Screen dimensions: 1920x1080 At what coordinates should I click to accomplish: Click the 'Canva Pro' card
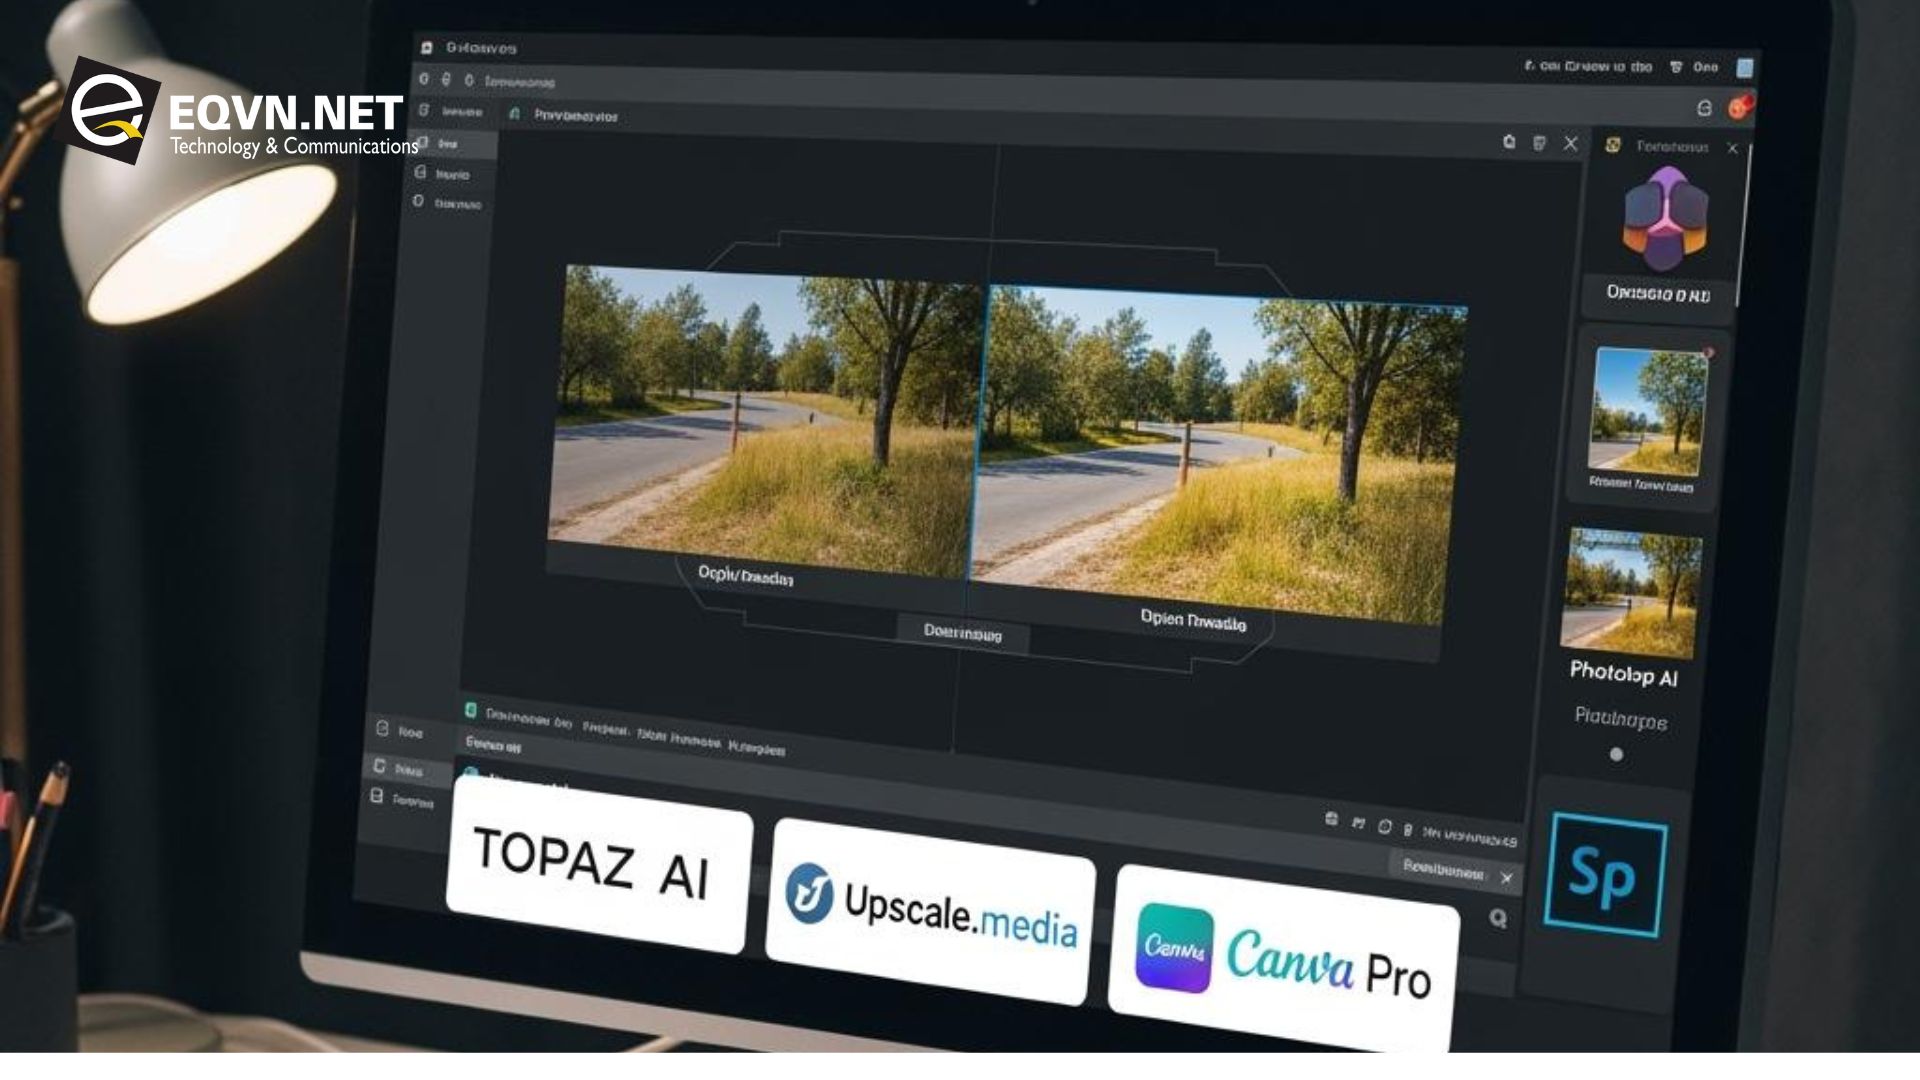[x=1283, y=960]
